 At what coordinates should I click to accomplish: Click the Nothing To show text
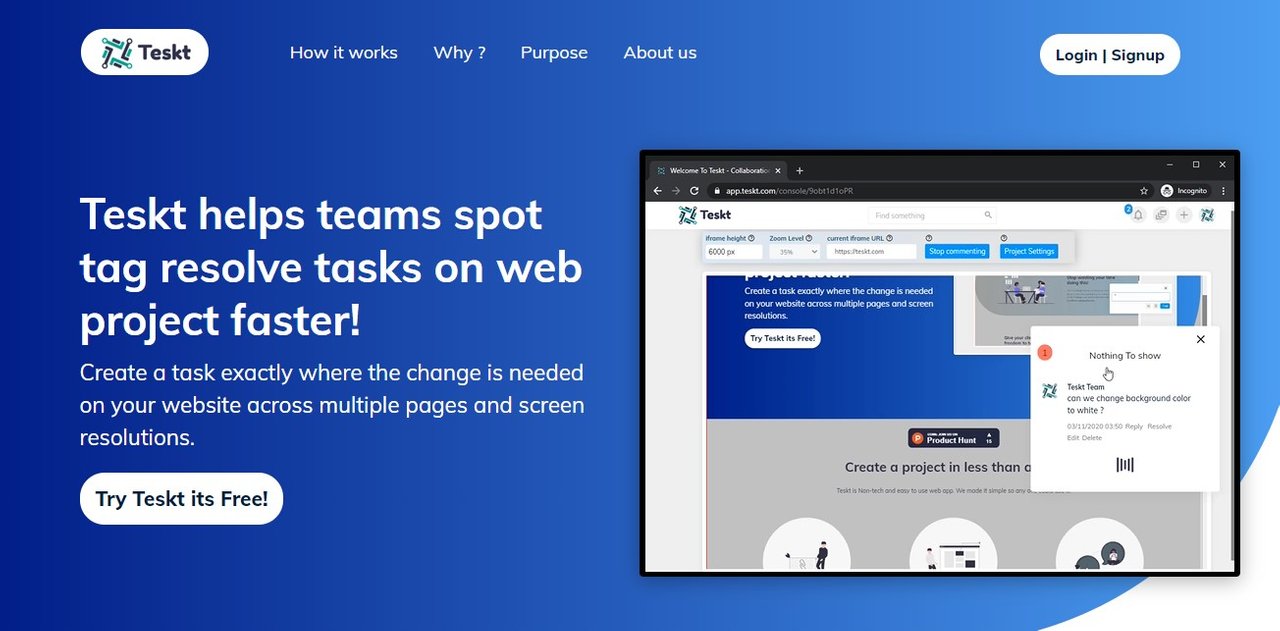point(1125,355)
